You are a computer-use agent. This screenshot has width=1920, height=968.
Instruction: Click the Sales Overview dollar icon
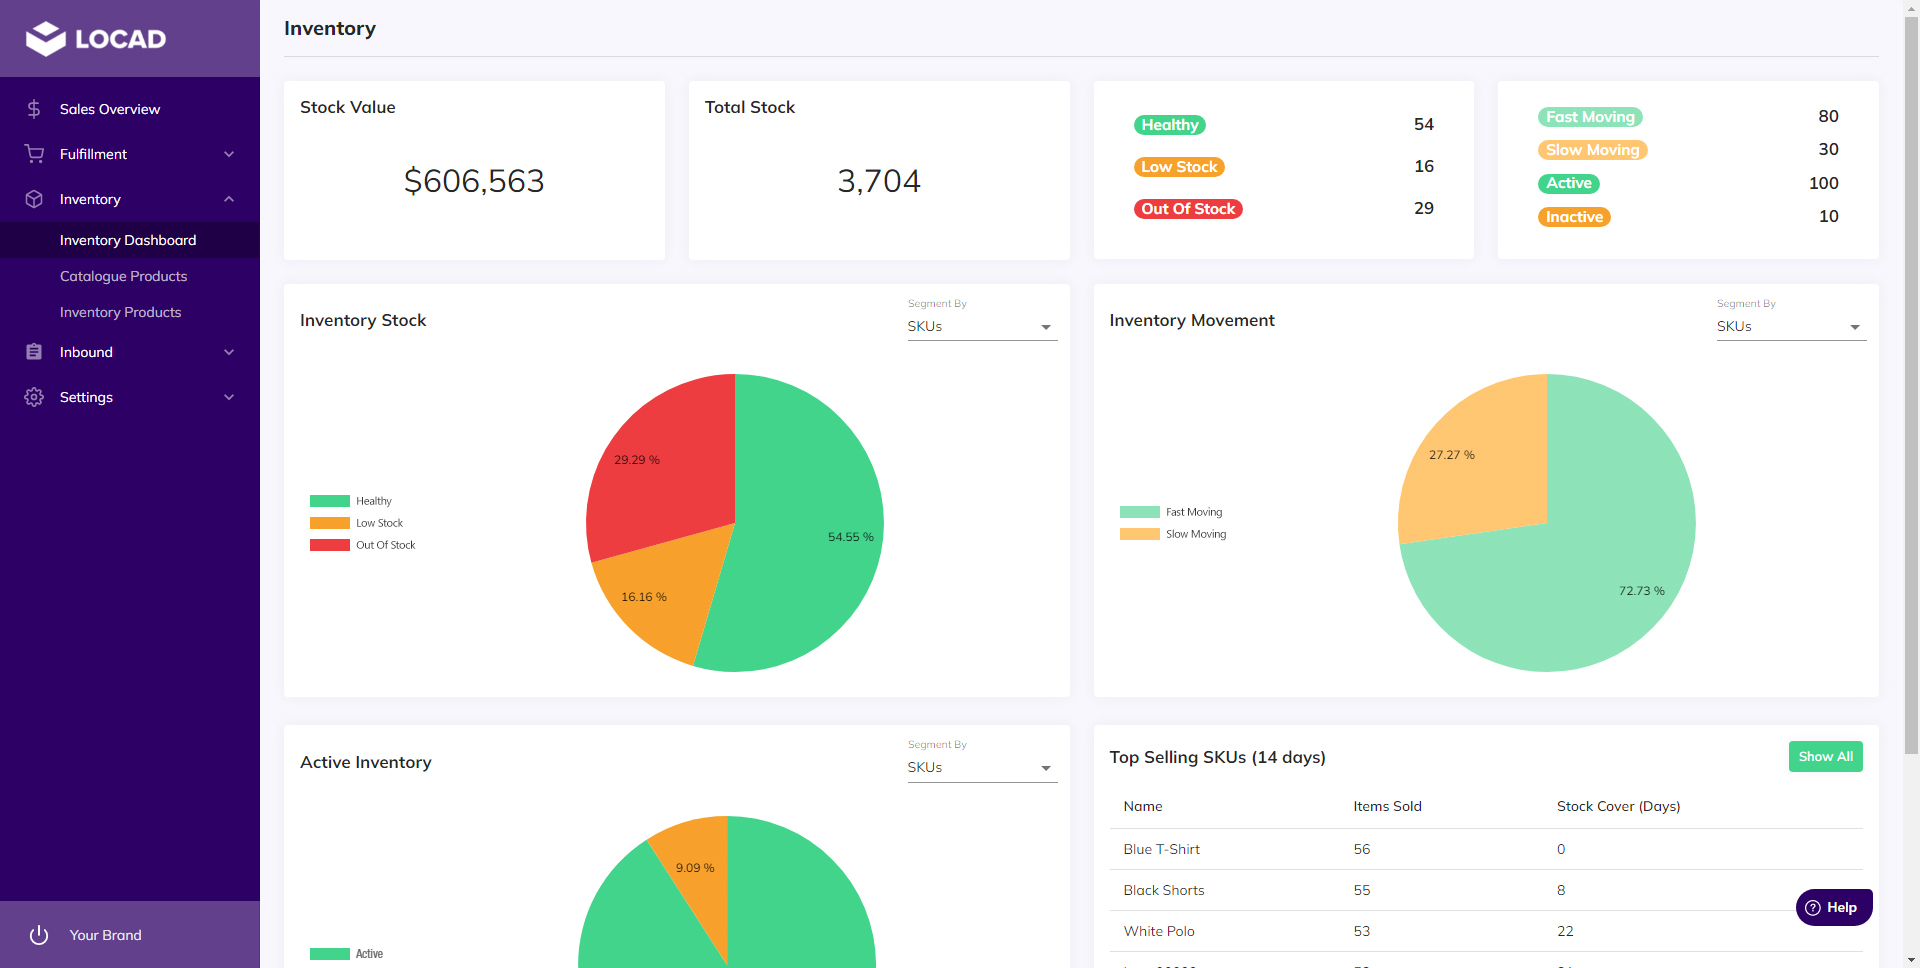click(x=33, y=109)
